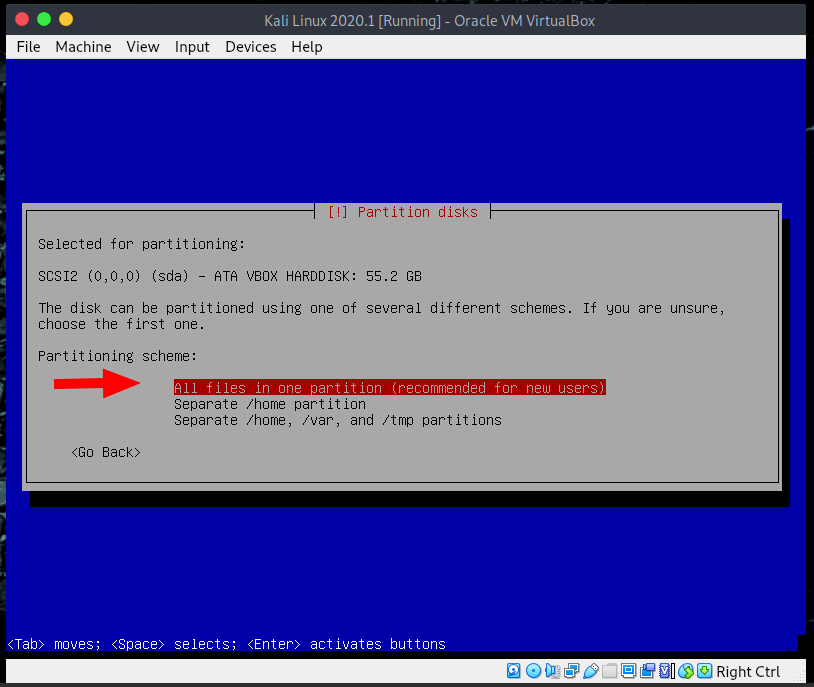Screen dimensions: 814x687
Task: Click the Tab moves help line
Action: (x=226, y=644)
